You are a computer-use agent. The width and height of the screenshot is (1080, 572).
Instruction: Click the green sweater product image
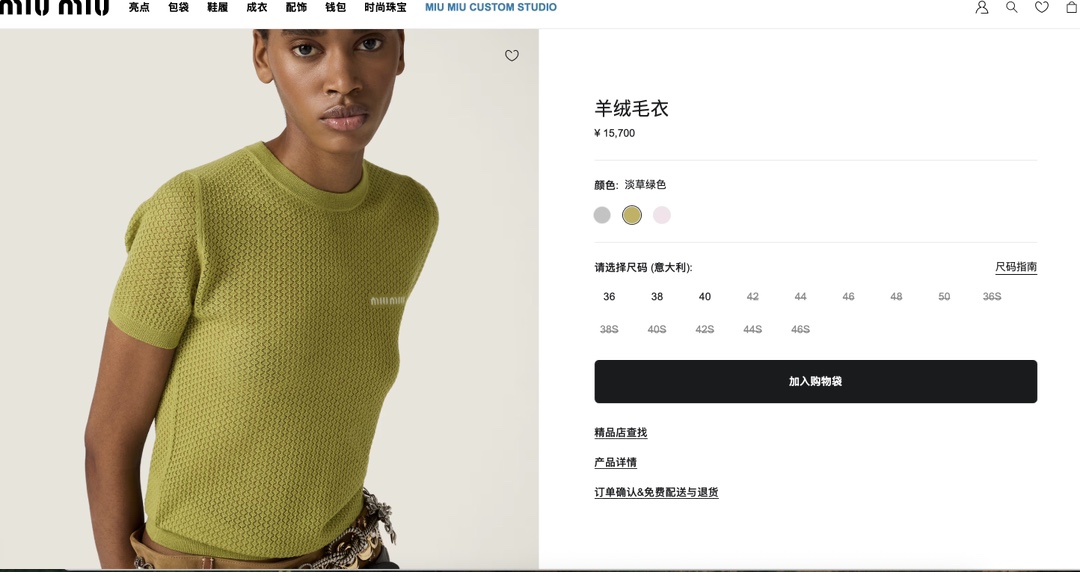click(269, 299)
